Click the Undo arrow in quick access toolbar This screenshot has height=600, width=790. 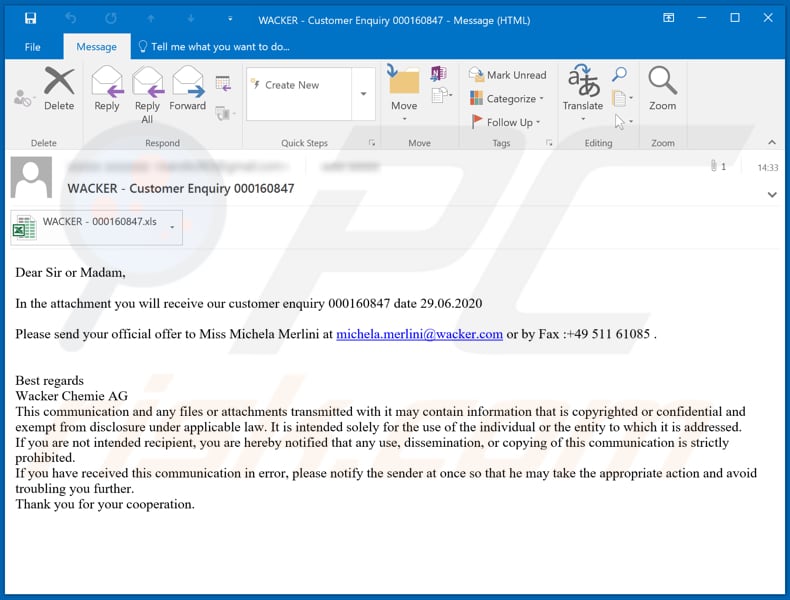pyautogui.click(x=71, y=19)
